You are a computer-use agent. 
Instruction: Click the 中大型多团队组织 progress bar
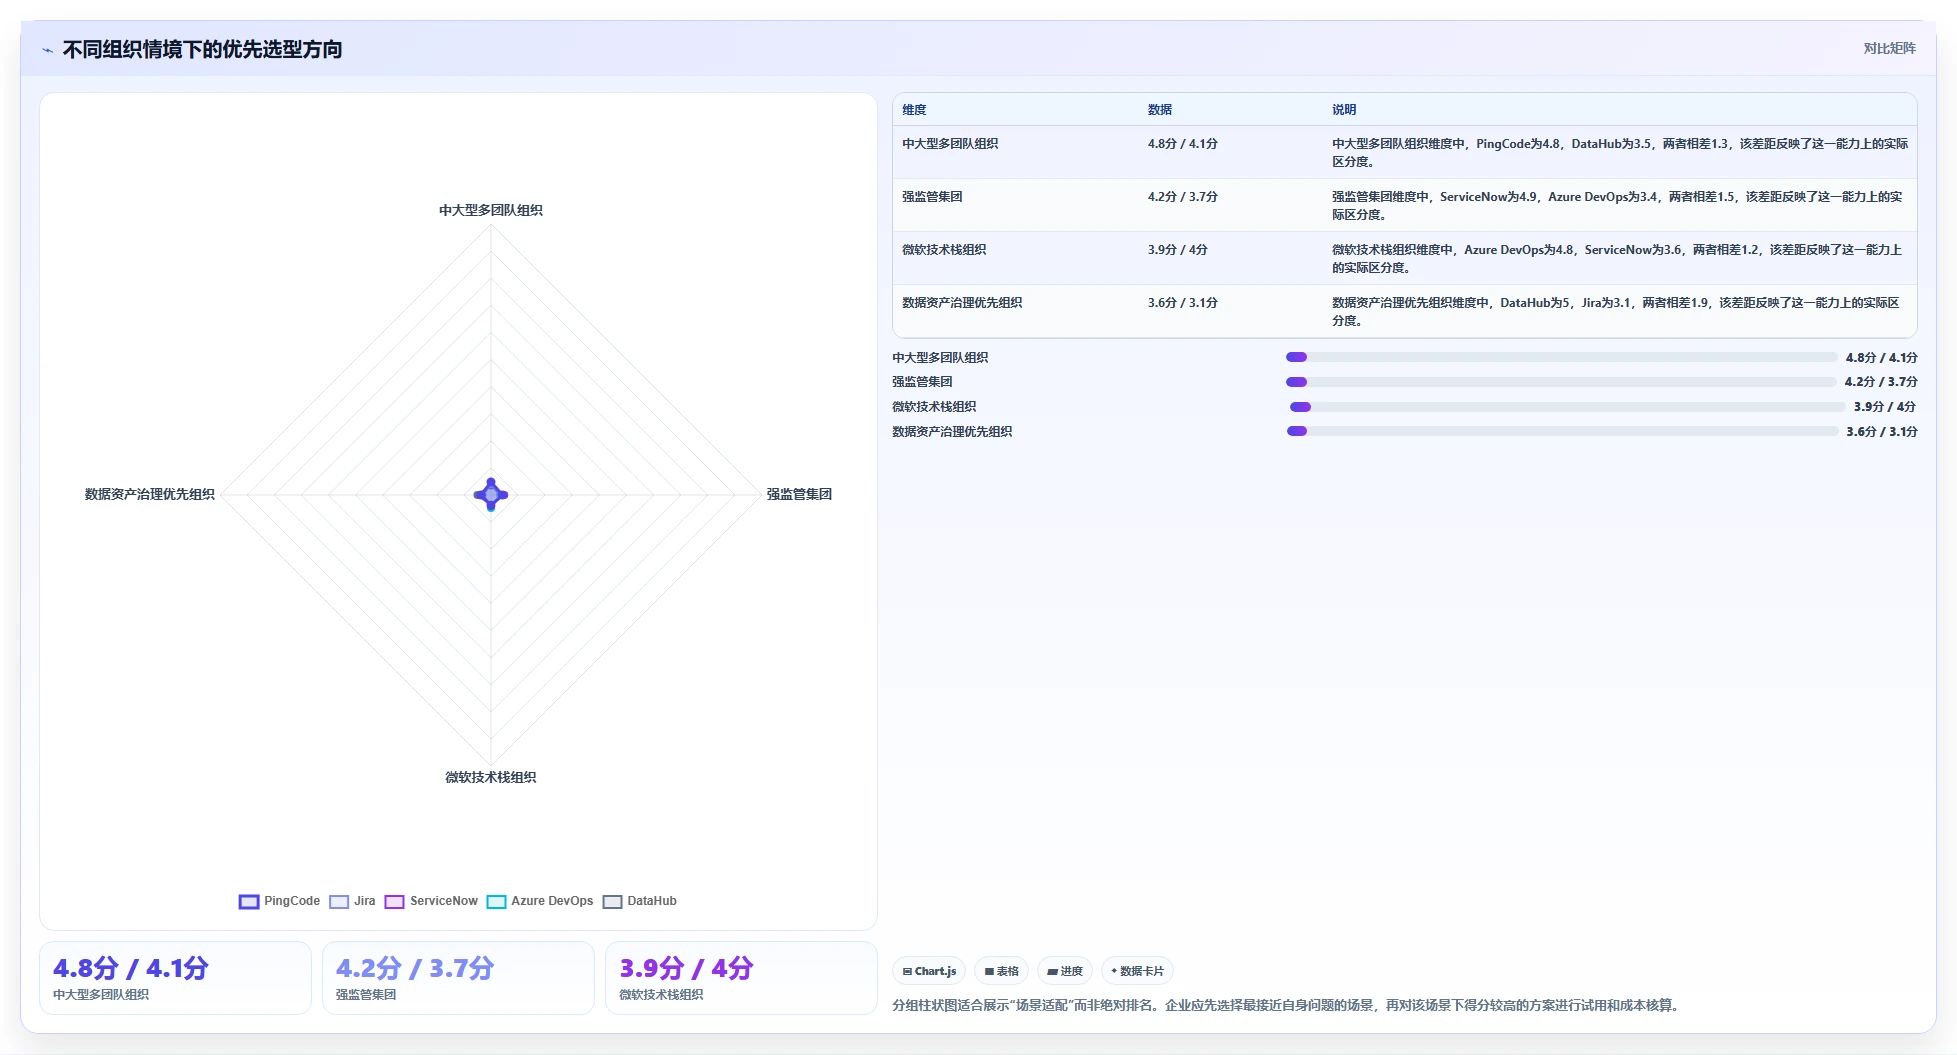click(x=1561, y=357)
